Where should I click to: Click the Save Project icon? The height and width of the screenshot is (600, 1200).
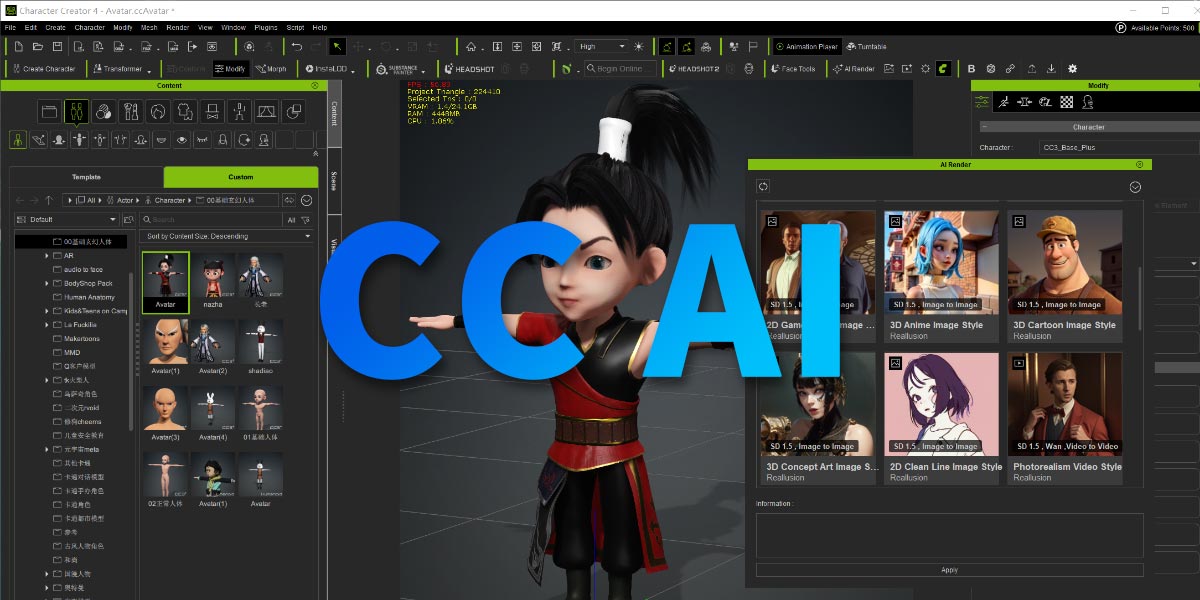click(57, 46)
